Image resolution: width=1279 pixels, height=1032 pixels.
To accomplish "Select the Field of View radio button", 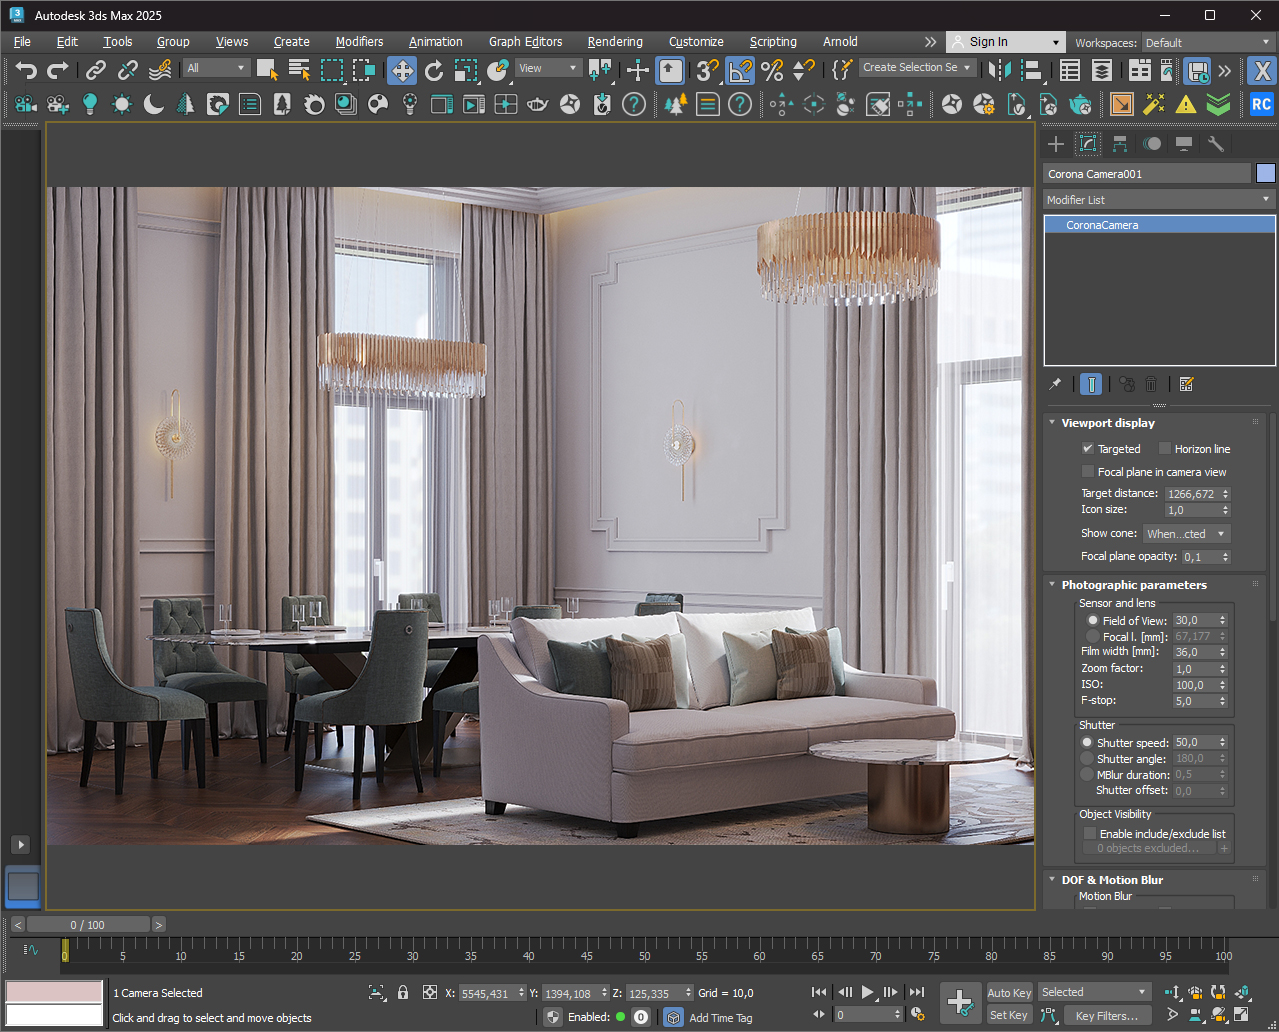I will 1093,620.
